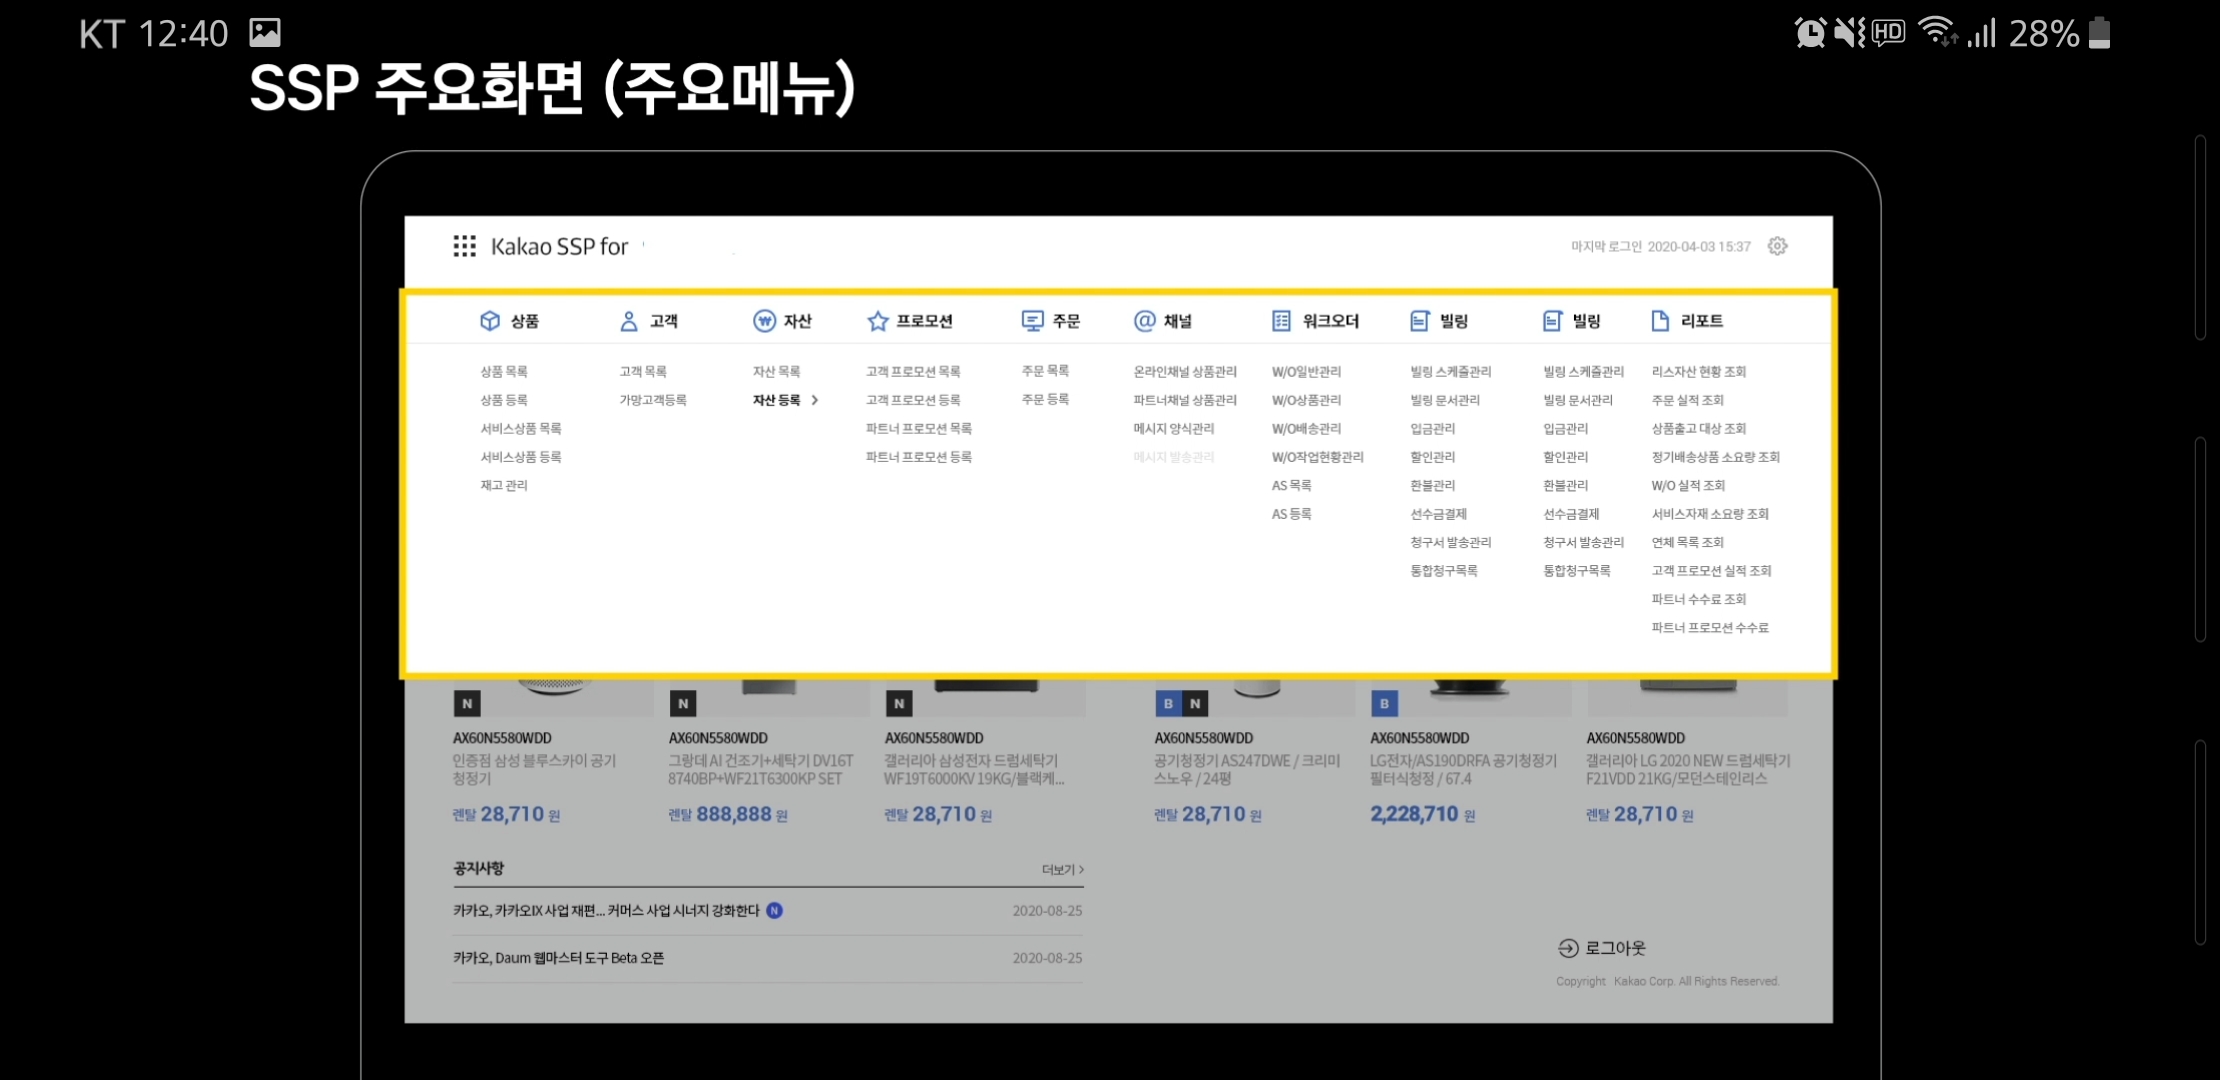The image size is (2220, 1080).
Task: Click the won-sign icon for 자산 menu
Action: [x=764, y=321]
